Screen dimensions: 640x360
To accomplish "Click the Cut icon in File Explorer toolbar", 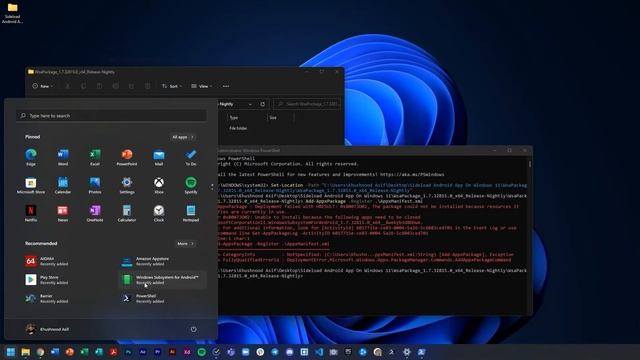I will coord(67,86).
